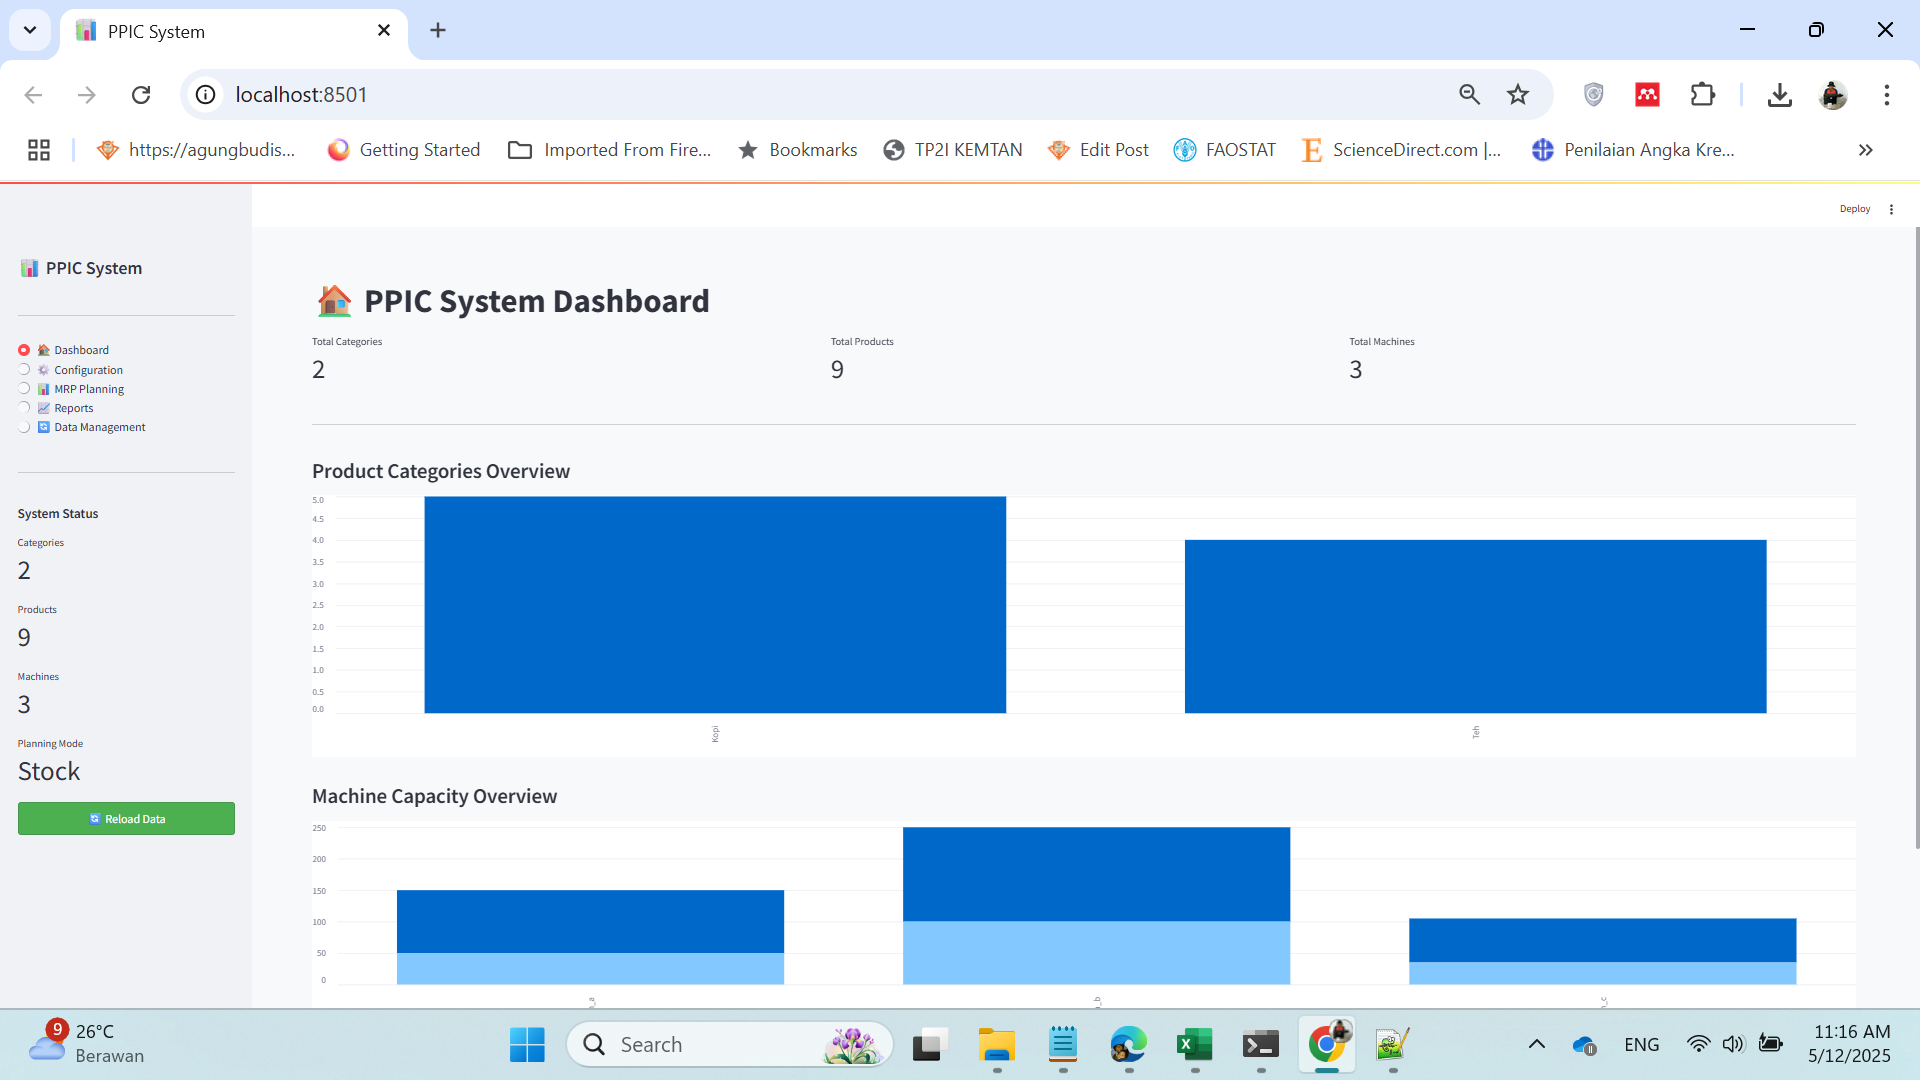Click the green Reload Data button
The image size is (1920, 1080).
126,819
